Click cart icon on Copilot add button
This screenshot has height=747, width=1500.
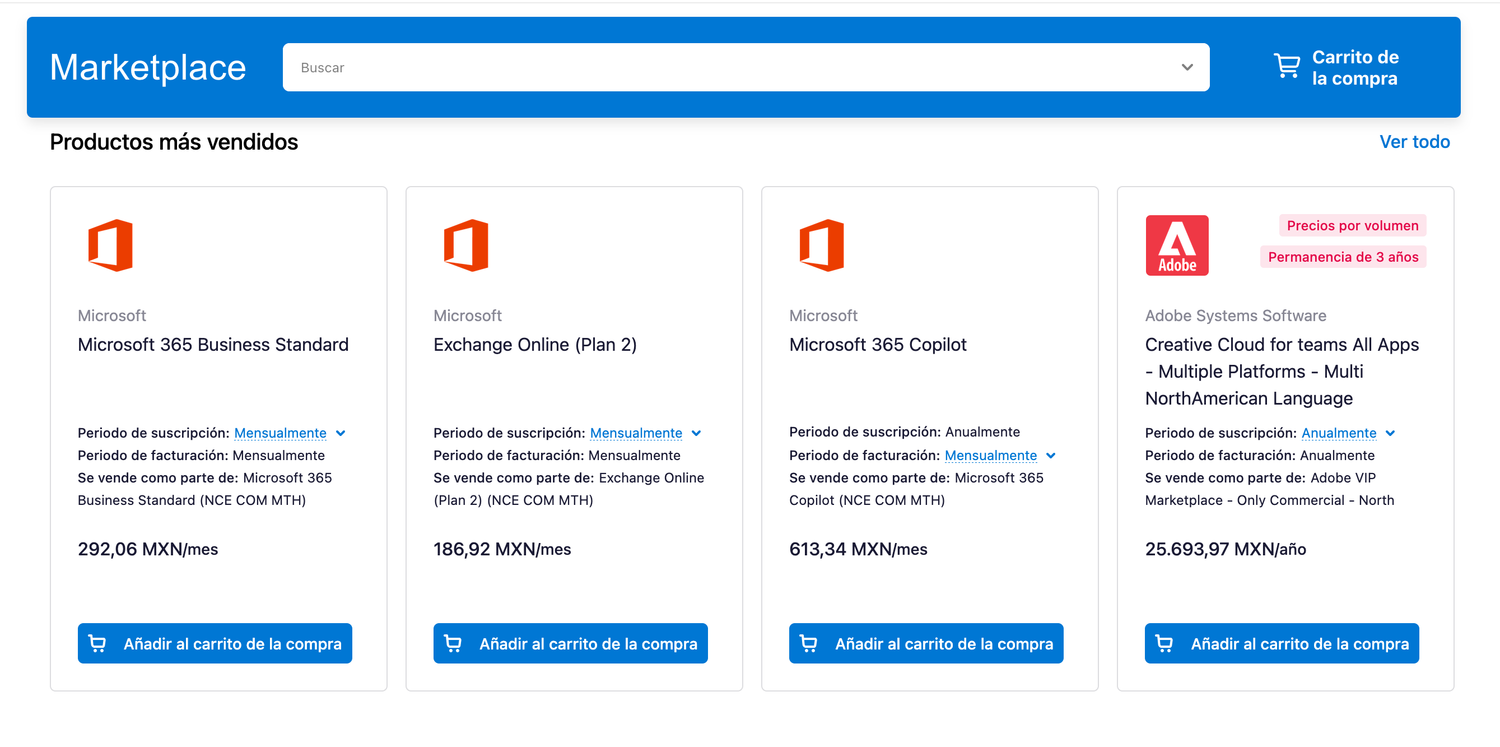pyautogui.click(x=809, y=644)
